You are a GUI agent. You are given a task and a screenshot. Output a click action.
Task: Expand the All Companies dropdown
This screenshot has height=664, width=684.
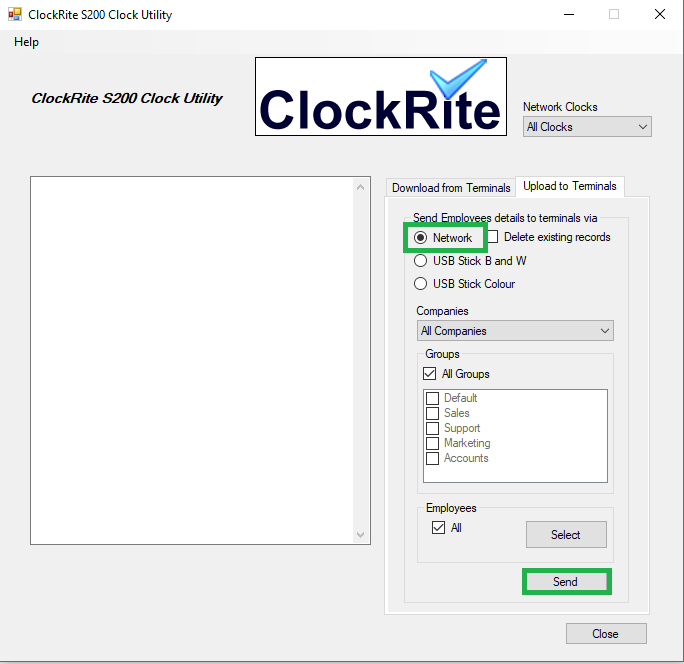pos(515,331)
